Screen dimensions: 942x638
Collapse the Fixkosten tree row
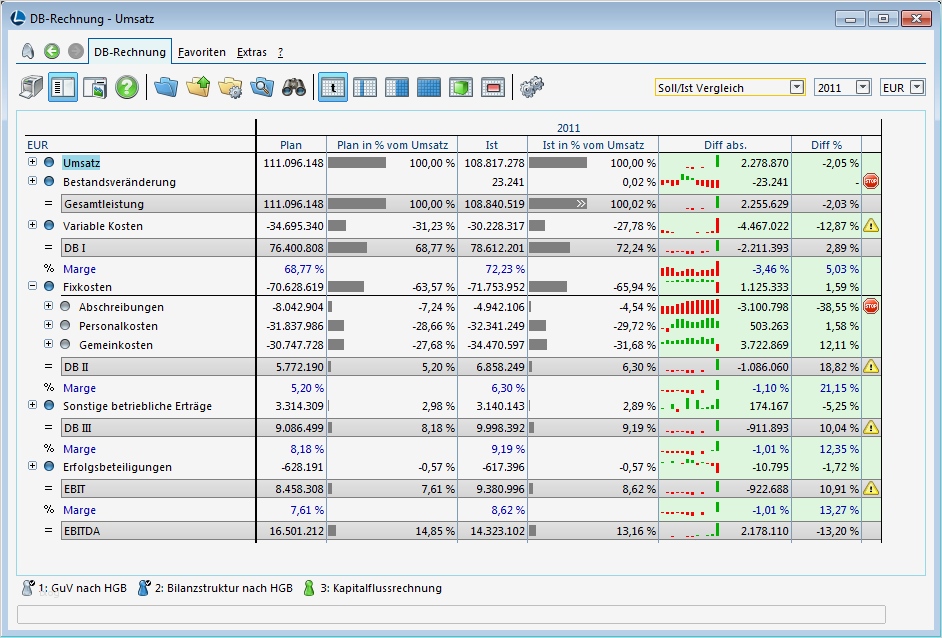32,287
